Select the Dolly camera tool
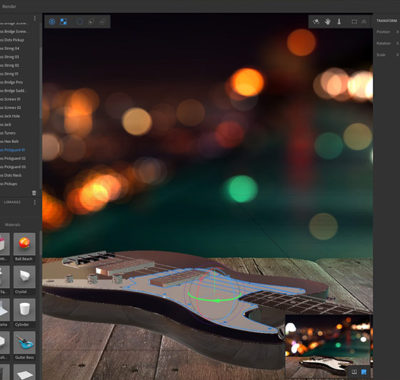 click(x=339, y=22)
